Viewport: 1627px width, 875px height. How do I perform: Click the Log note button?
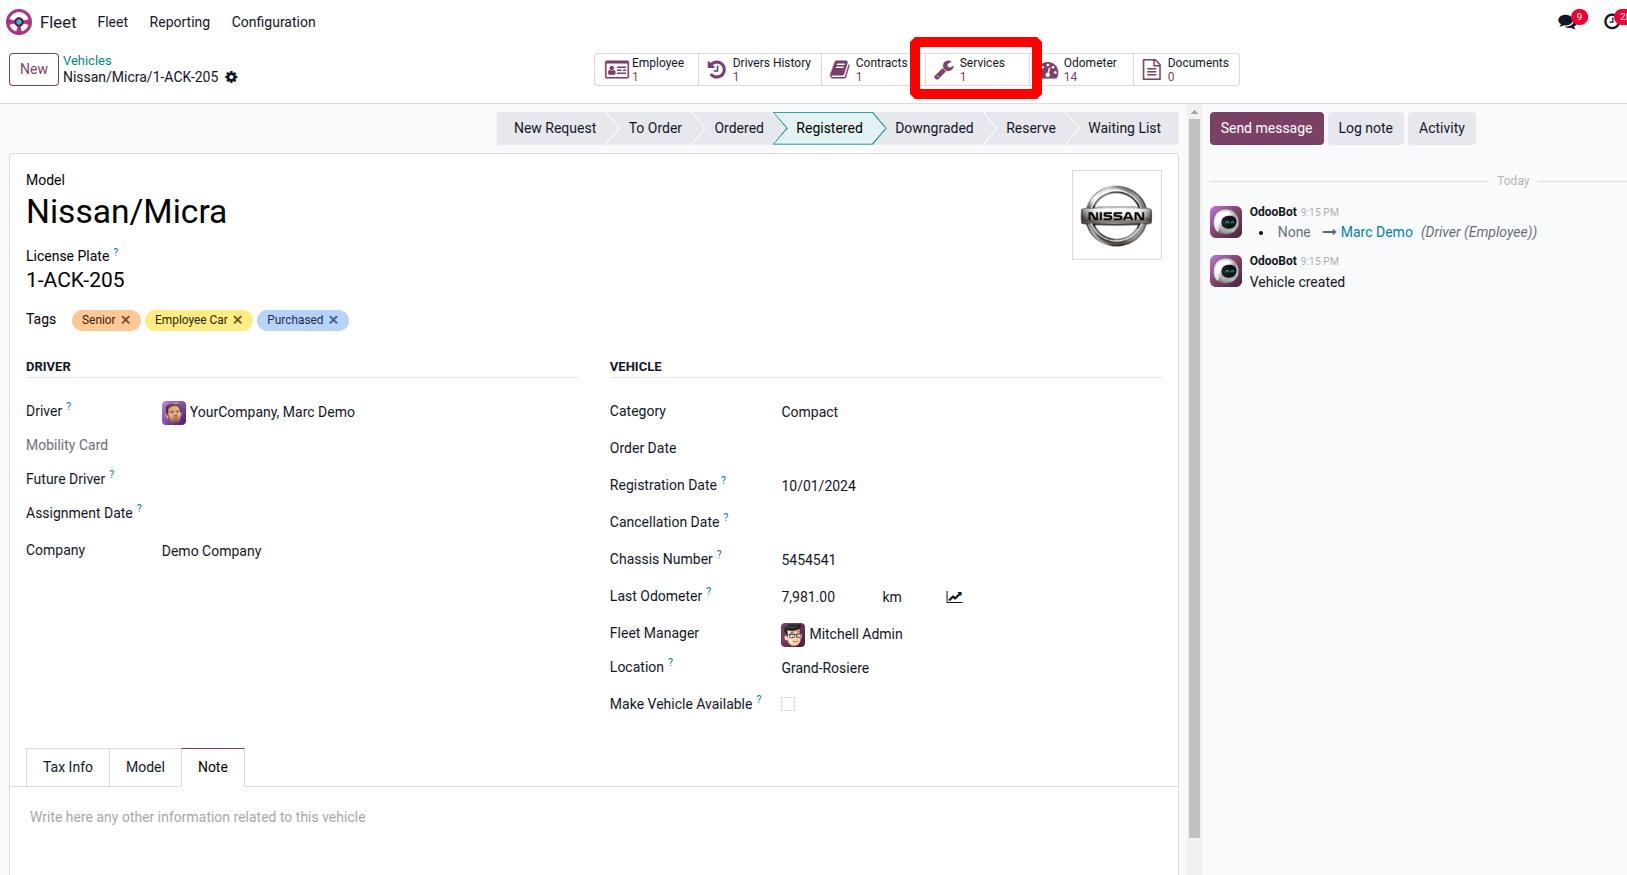coord(1365,128)
